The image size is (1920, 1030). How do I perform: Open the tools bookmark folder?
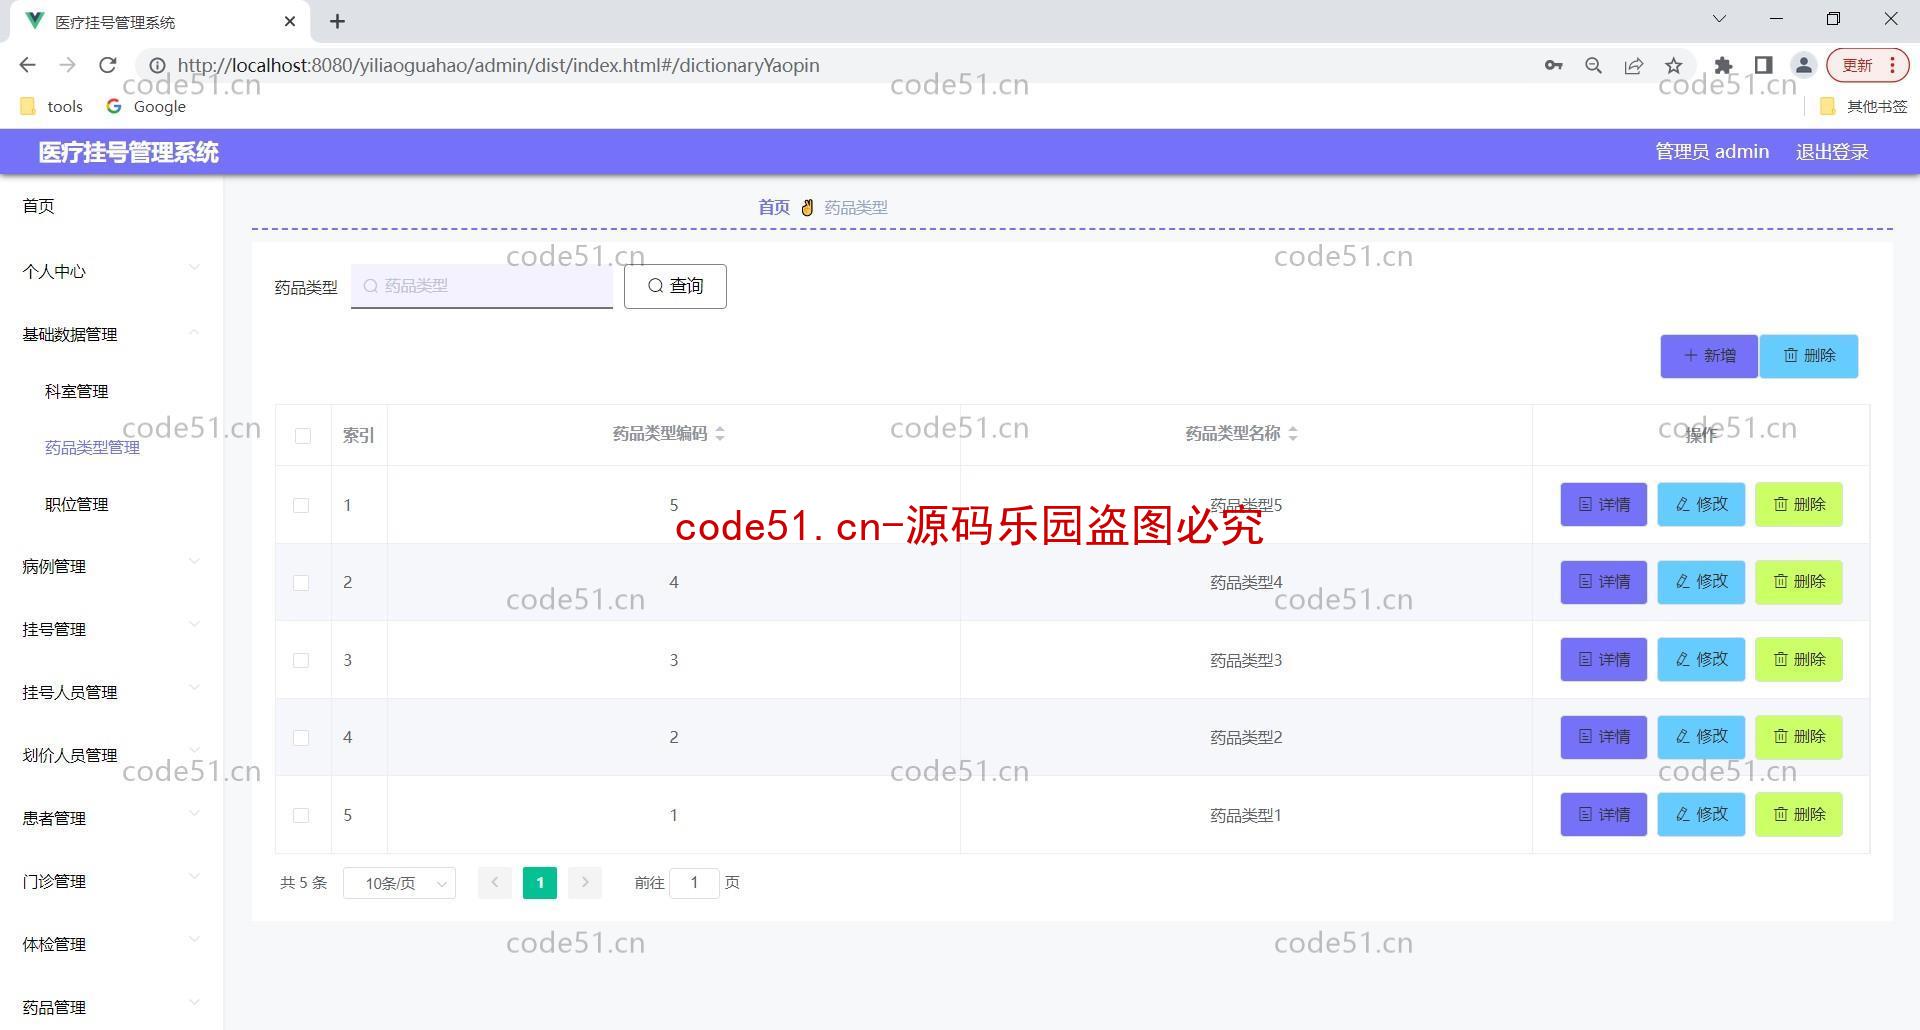52,106
